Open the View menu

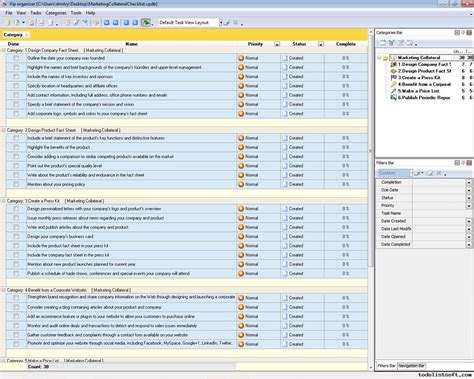click(21, 13)
